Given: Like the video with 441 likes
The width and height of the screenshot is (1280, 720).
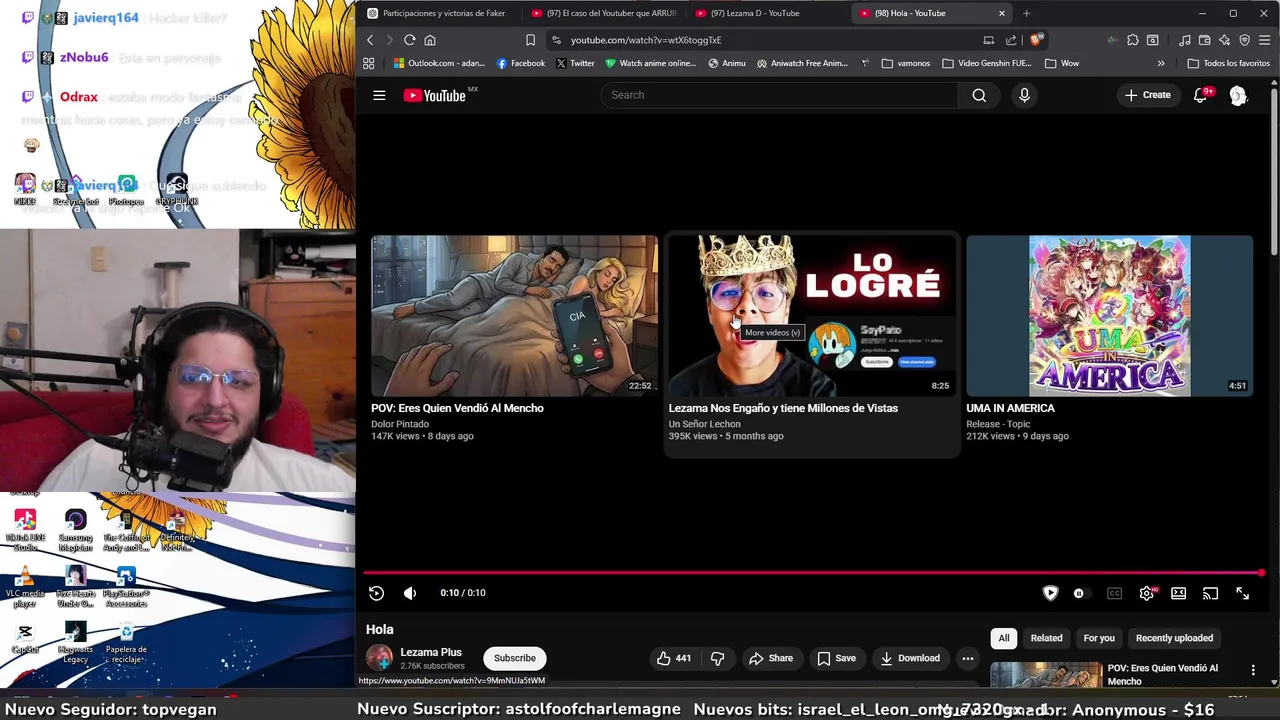Looking at the screenshot, I should pyautogui.click(x=674, y=658).
